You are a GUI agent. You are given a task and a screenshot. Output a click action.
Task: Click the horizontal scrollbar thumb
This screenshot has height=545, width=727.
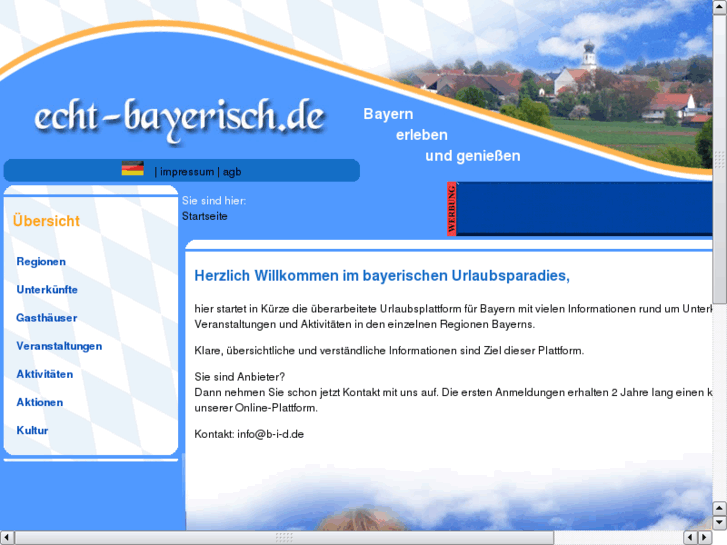(284, 538)
